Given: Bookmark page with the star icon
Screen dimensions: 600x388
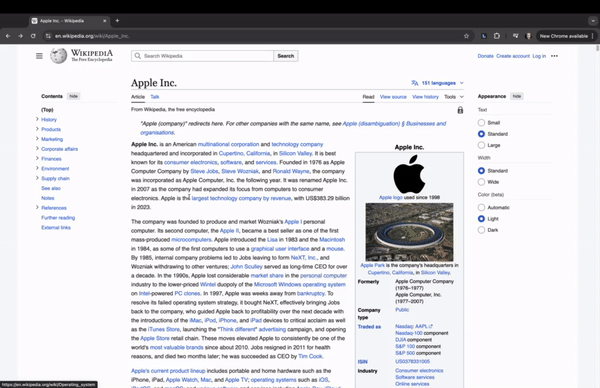Looking at the screenshot, I should [466, 36].
